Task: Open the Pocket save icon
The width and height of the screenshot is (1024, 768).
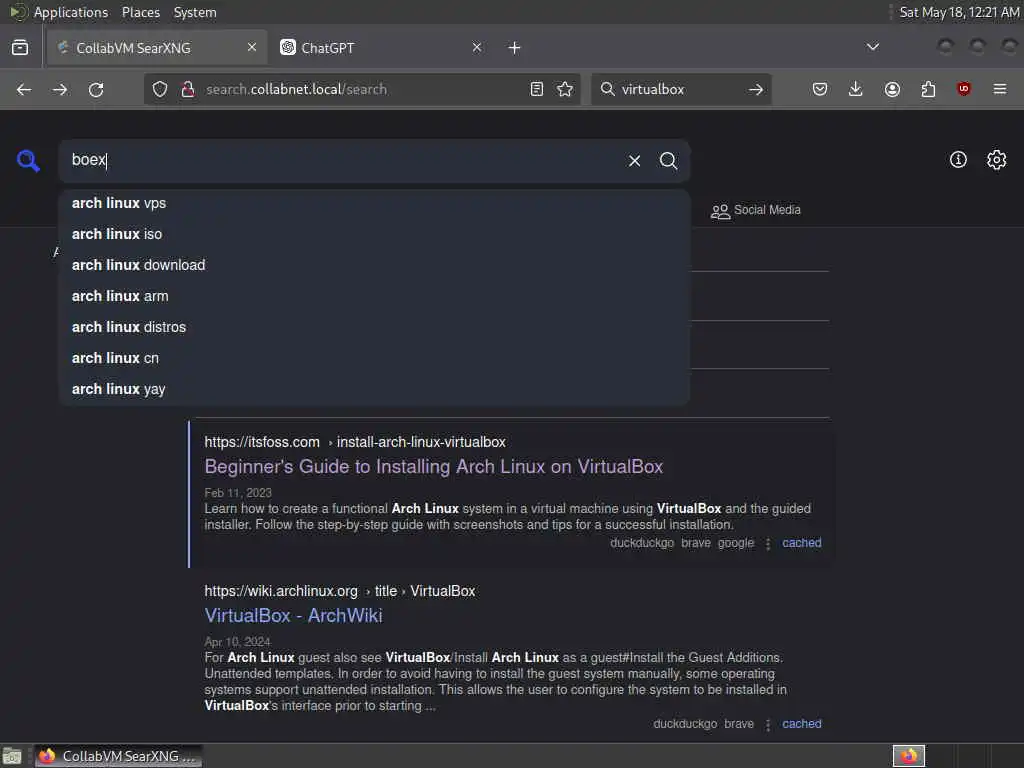Action: click(x=820, y=89)
